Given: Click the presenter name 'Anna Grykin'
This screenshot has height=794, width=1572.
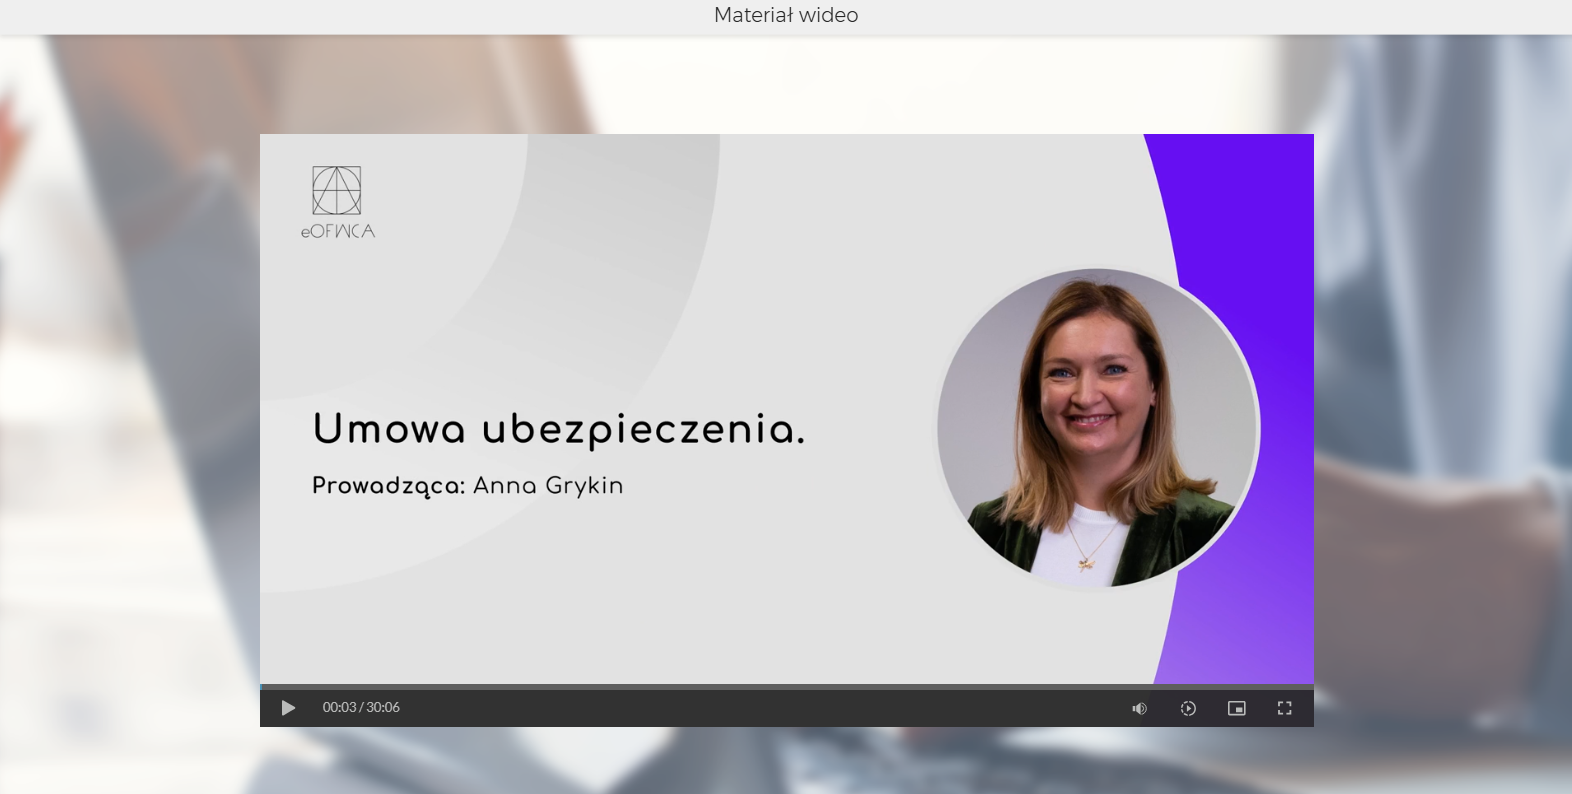Looking at the screenshot, I should click(548, 486).
